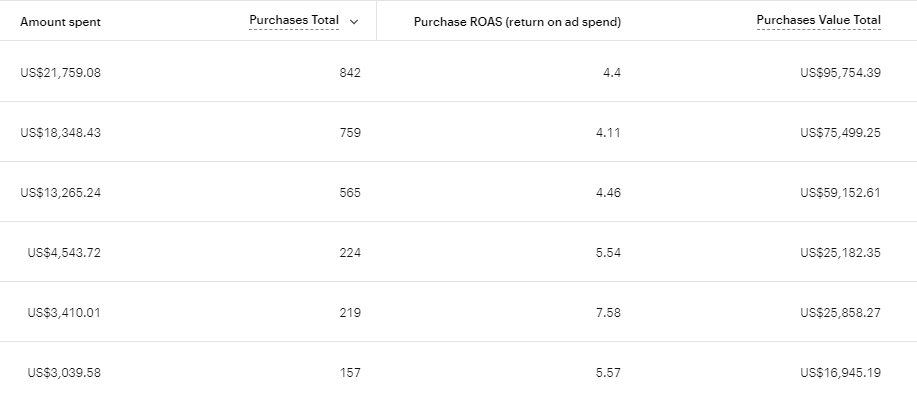Screen dimensions: 917x401
Task: Select the US$75,499.25 purchases value cell
Action: coord(840,132)
